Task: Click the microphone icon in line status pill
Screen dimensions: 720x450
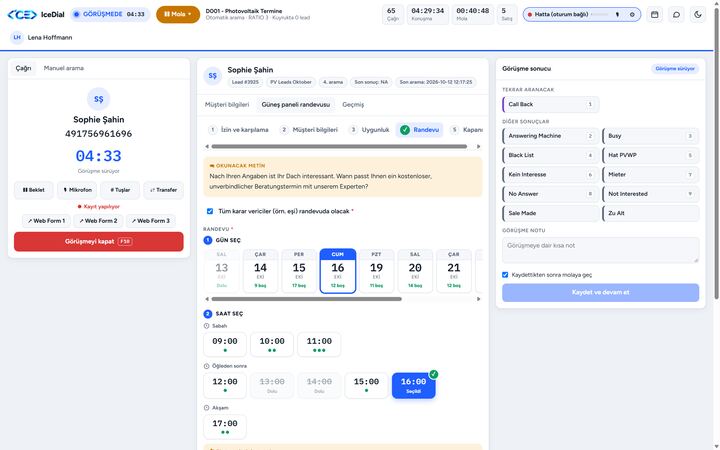Action: [617, 15]
